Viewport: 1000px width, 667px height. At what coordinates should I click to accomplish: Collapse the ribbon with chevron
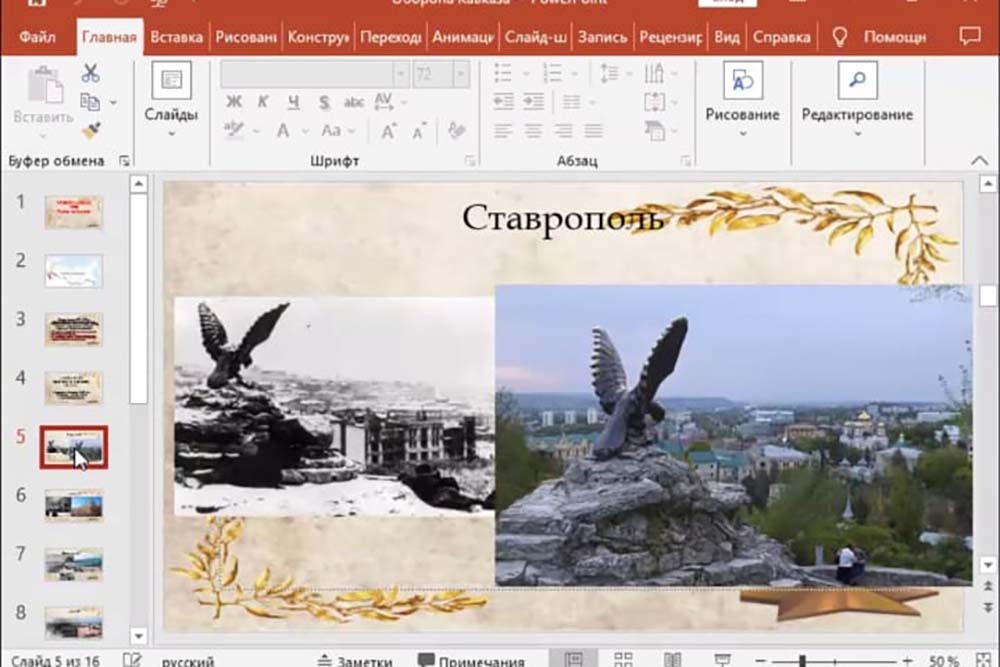[980, 161]
